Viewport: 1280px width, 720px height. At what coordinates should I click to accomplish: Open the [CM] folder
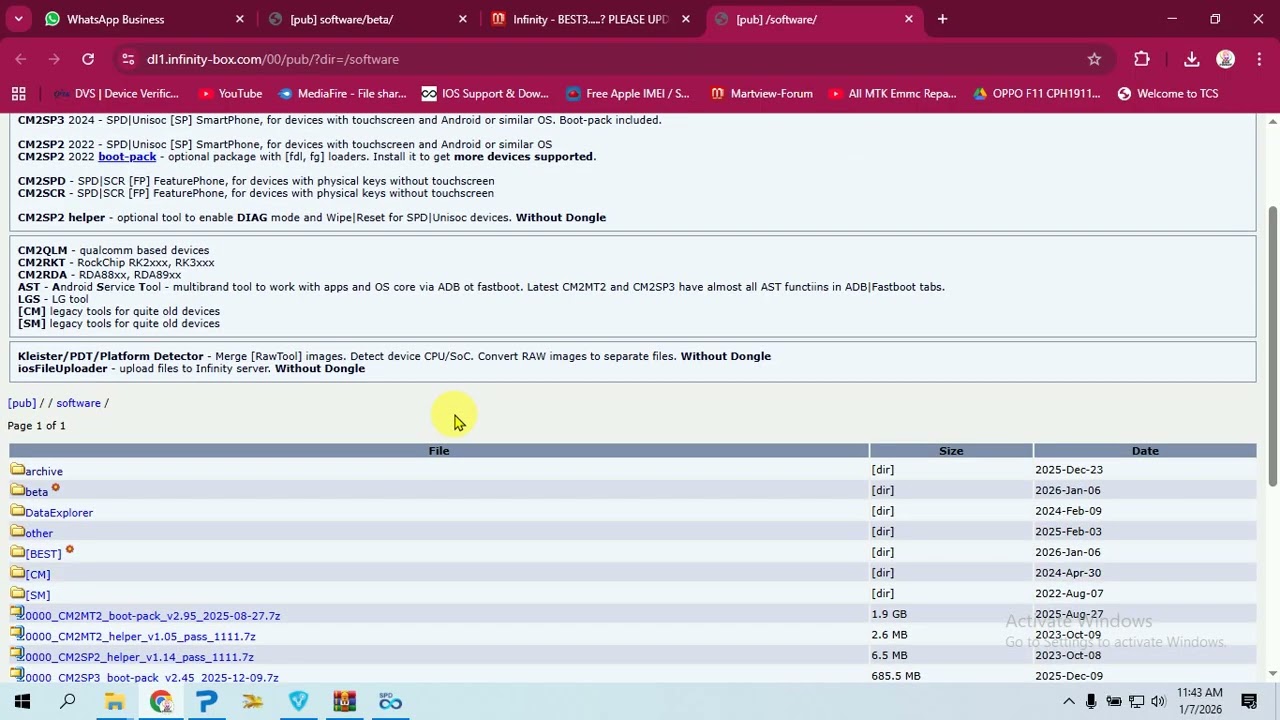click(38, 575)
